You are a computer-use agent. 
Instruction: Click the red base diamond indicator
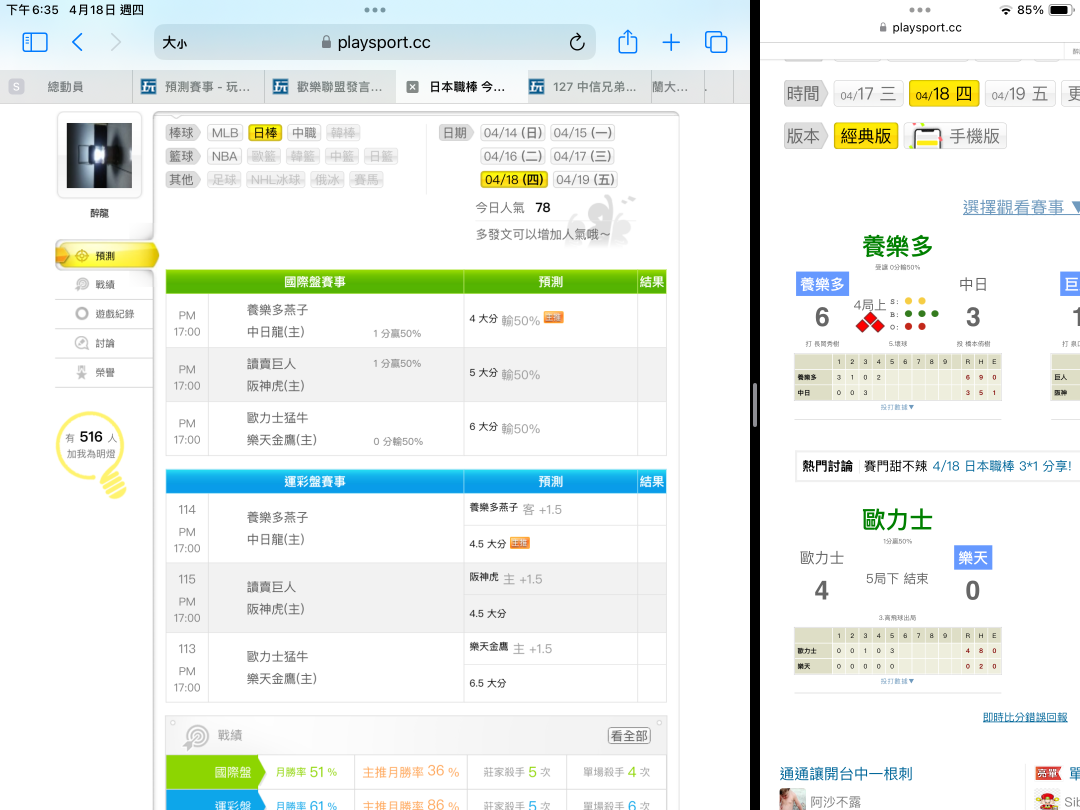pyautogui.click(x=869, y=322)
